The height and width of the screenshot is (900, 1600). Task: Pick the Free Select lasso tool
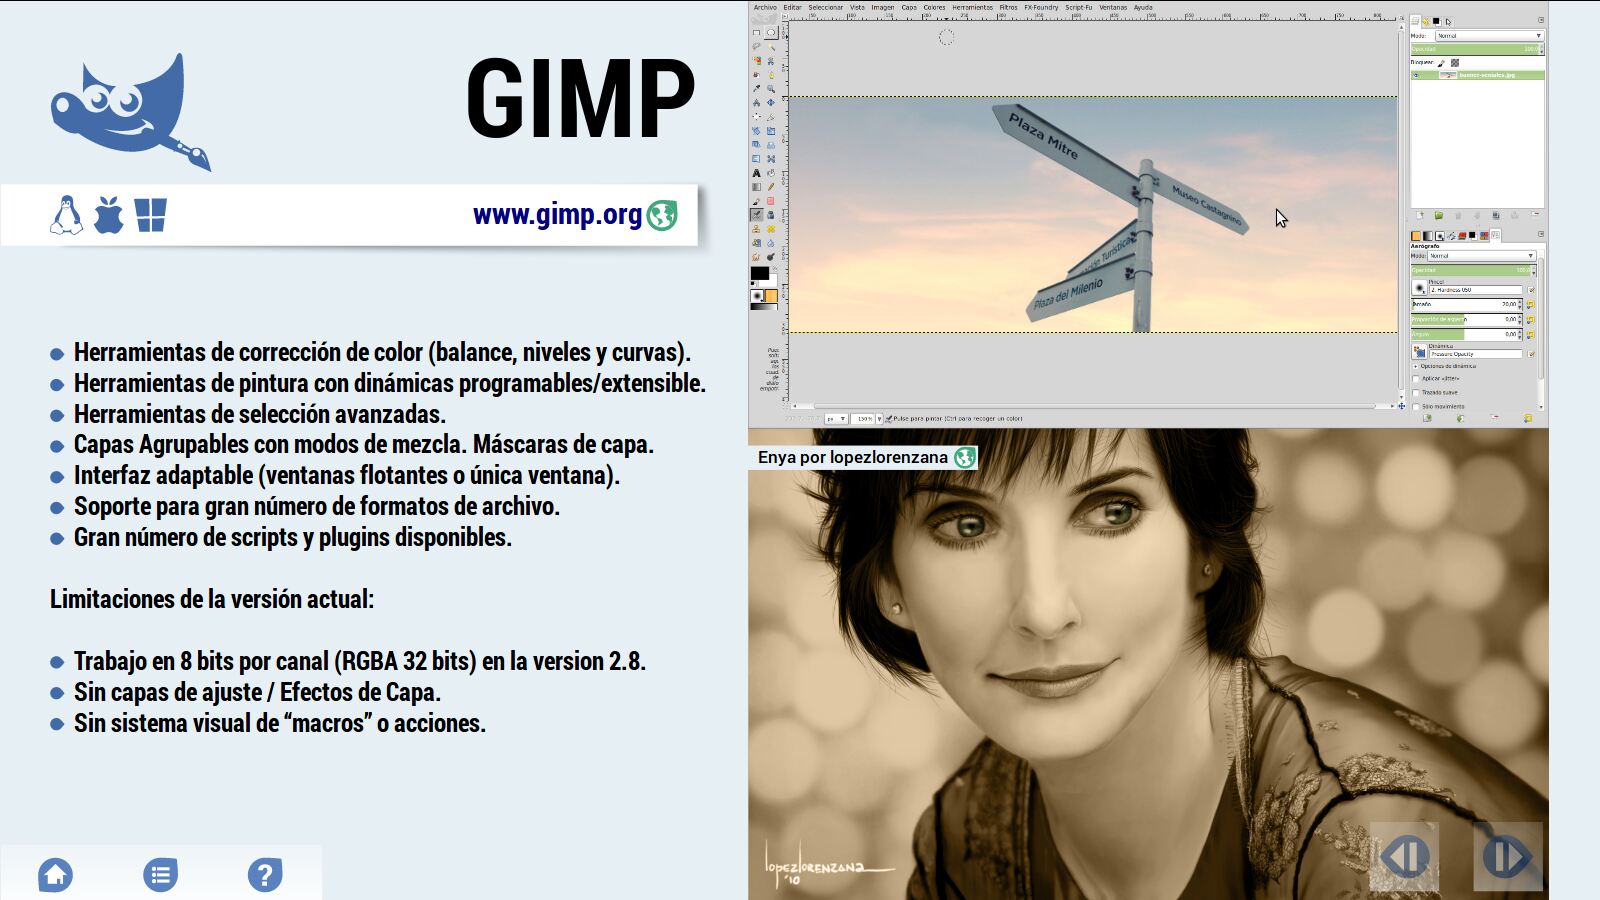(756, 47)
